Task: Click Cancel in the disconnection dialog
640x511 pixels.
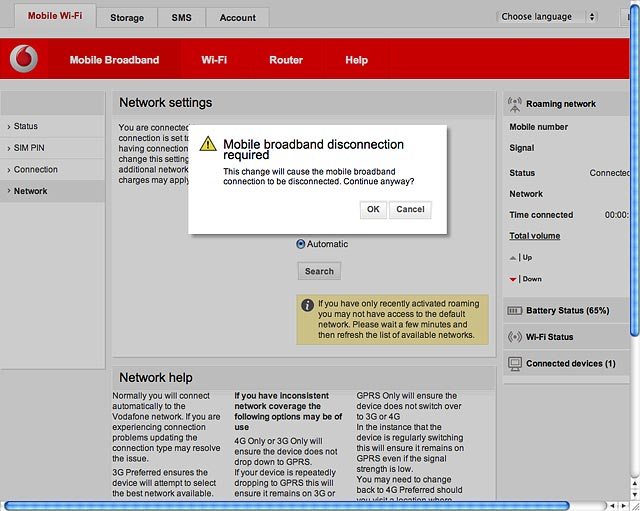Action: [410, 210]
